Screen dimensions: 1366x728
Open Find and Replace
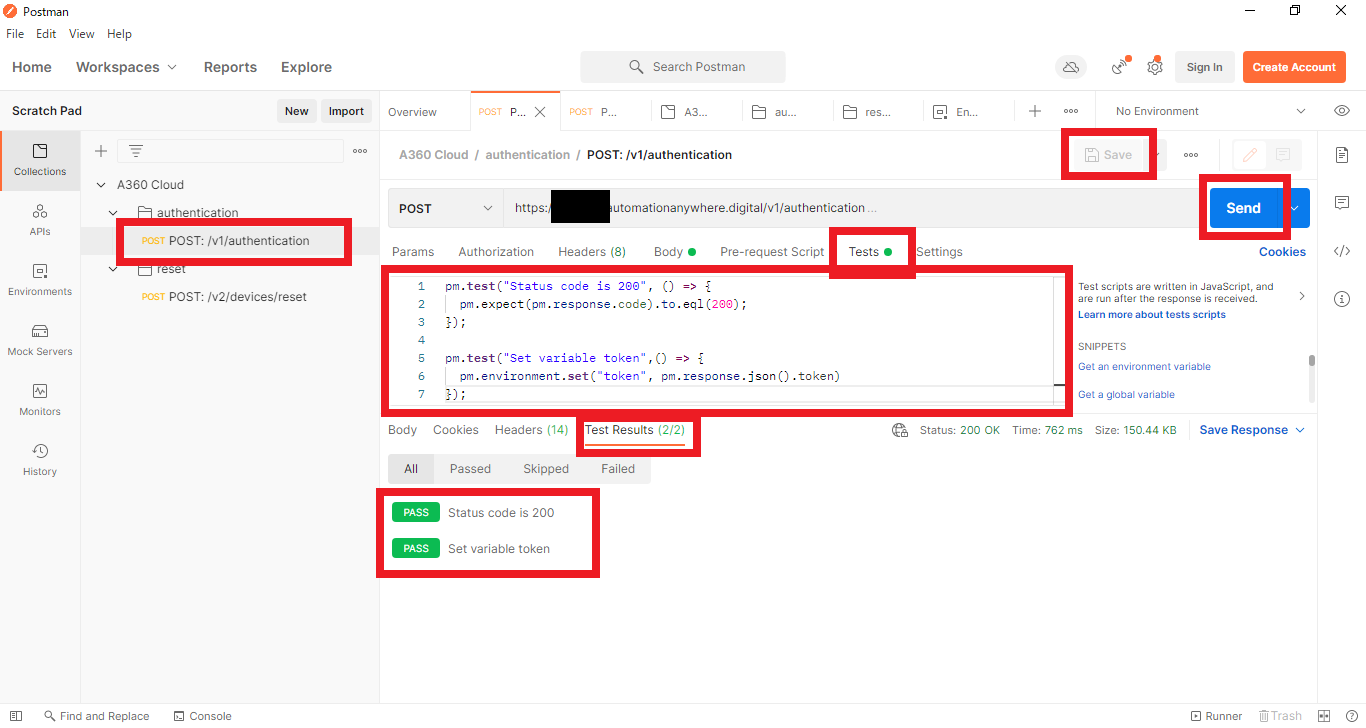(x=96, y=716)
